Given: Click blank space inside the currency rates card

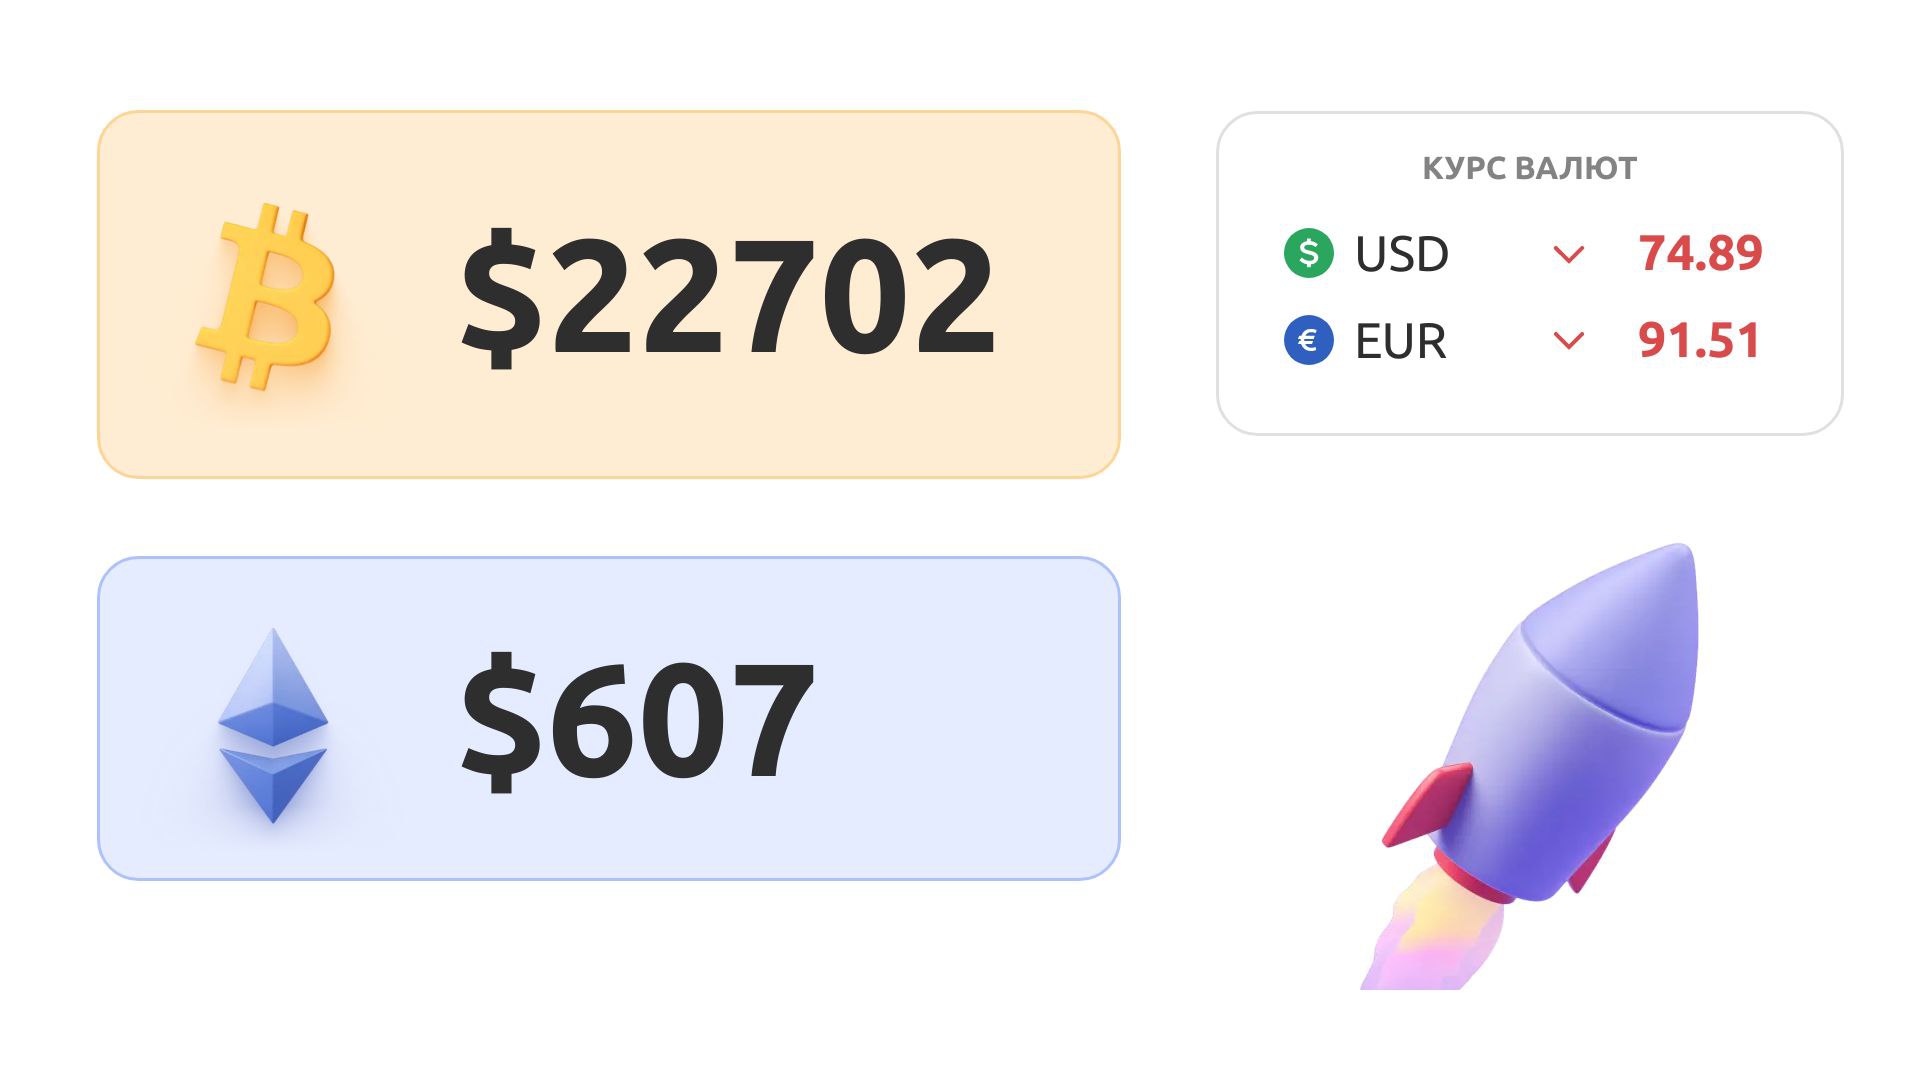Looking at the screenshot, I should click(x=1530, y=400).
